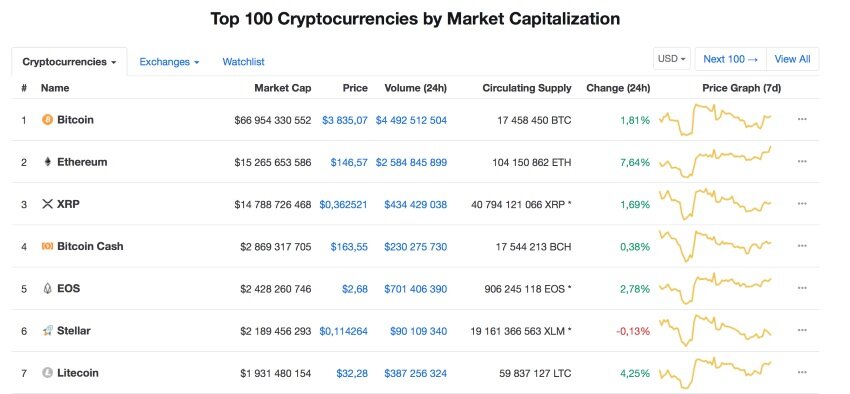Click the Litecoin 7d price graph

[715, 373]
